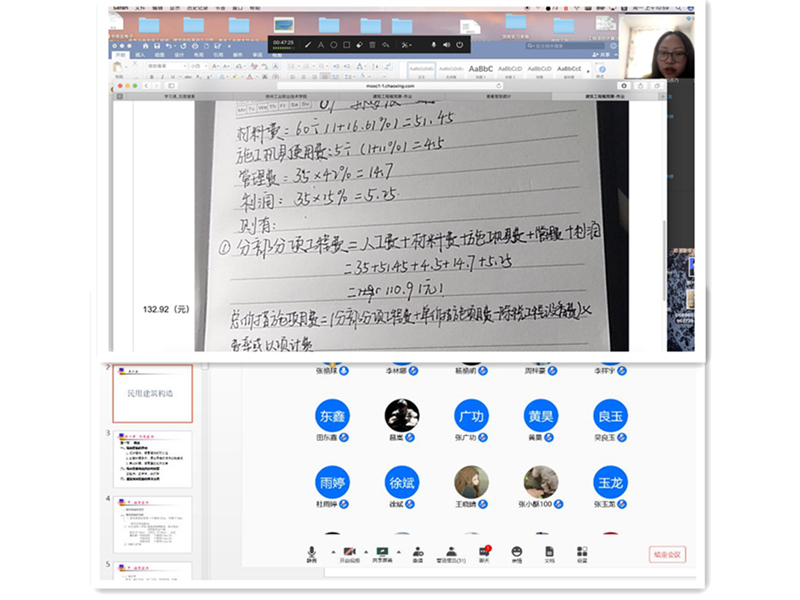Open the meeting settings icon
This screenshot has height=600, width=800.
(581, 552)
